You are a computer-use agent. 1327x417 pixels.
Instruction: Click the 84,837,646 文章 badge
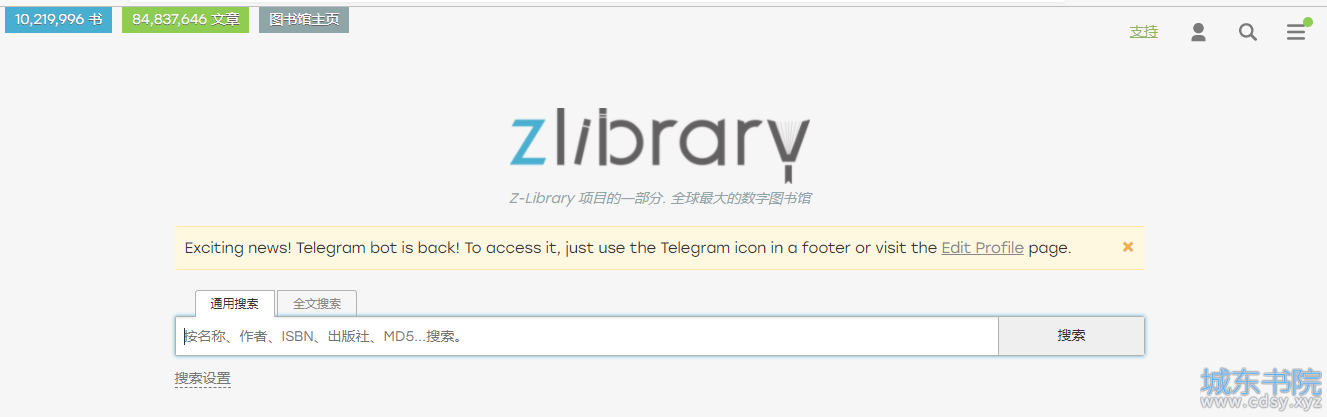coord(185,19)
